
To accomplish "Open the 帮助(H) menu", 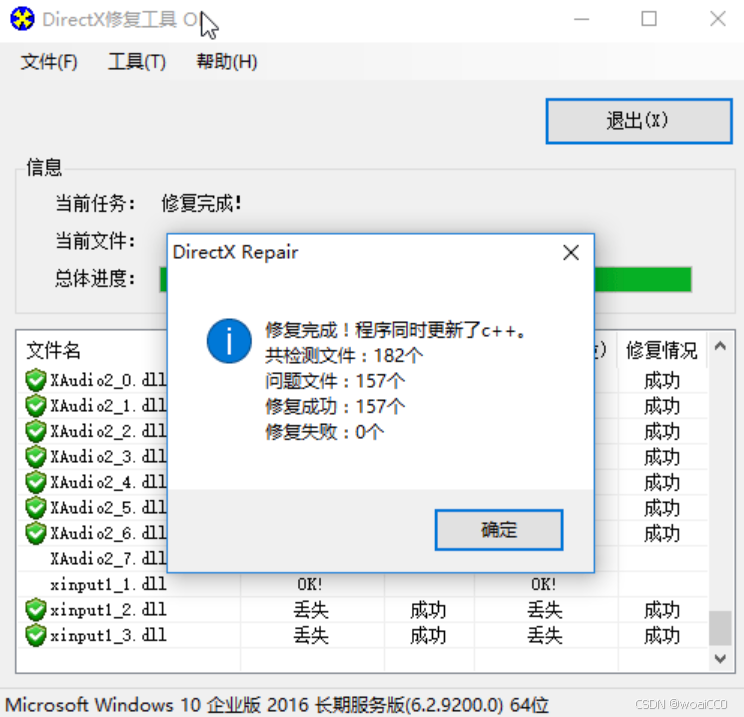I will (227, 62).
